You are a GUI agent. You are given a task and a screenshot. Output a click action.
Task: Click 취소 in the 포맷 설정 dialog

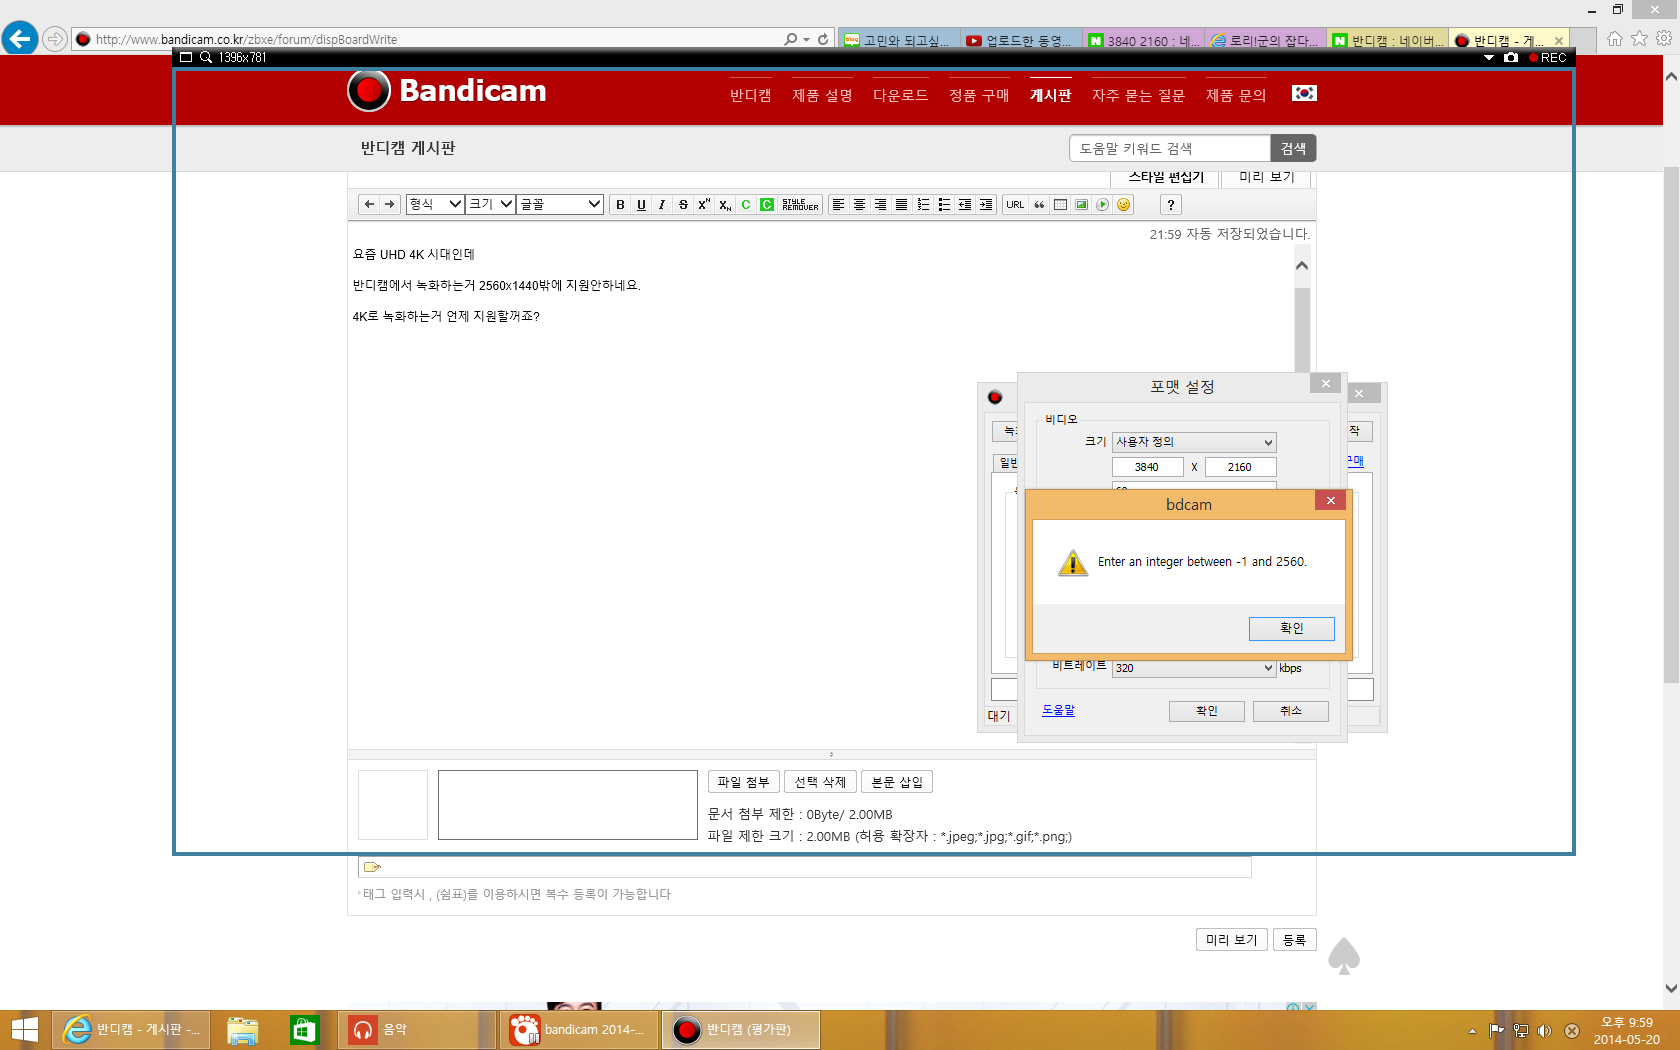click(x=1290, y=711)
